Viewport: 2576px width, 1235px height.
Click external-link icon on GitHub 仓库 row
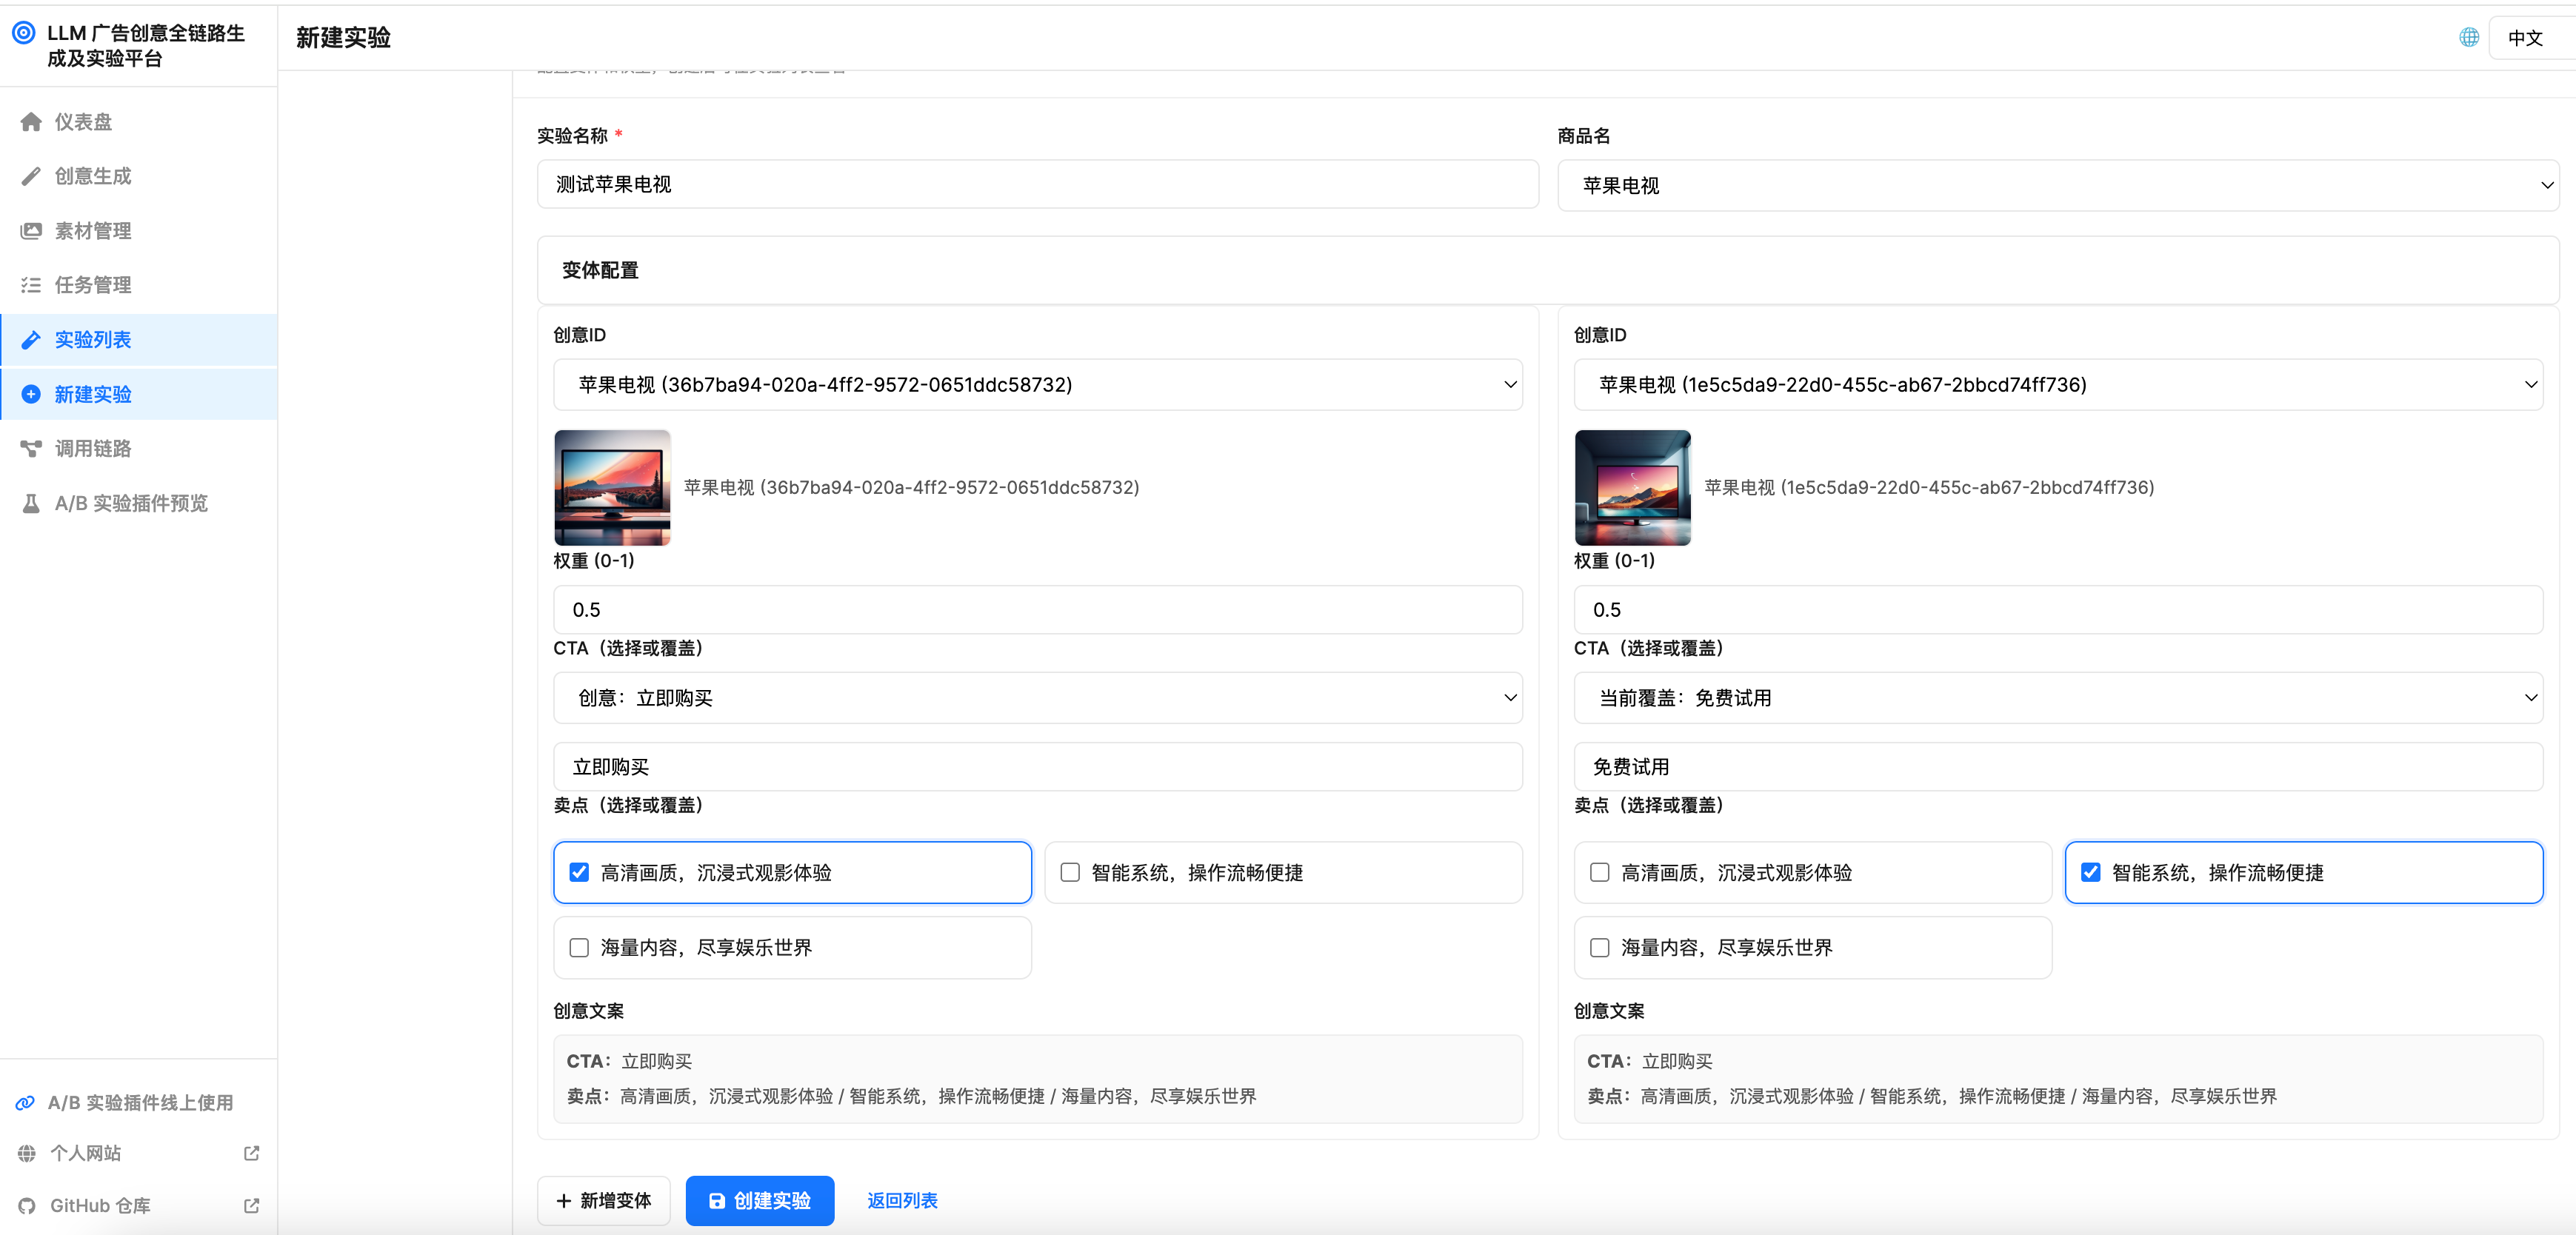[252, 1206]
